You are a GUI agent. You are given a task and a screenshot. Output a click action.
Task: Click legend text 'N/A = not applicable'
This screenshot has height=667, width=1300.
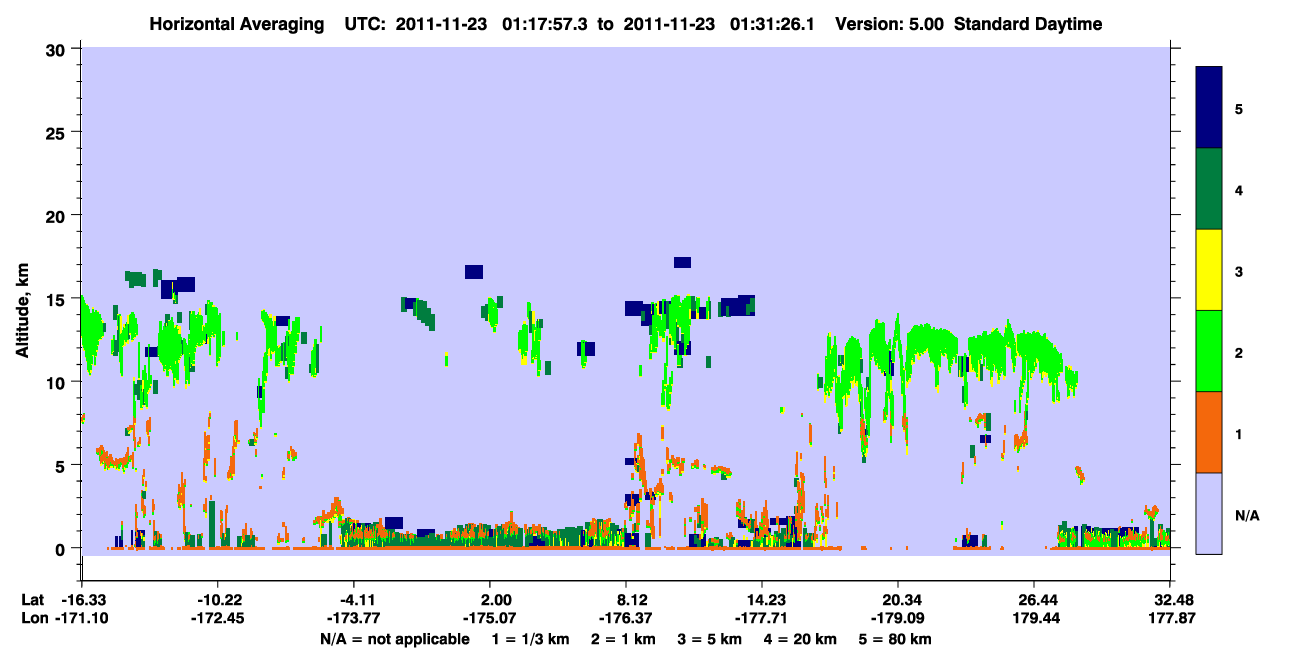pyautogui.click(x=394, y=639)
